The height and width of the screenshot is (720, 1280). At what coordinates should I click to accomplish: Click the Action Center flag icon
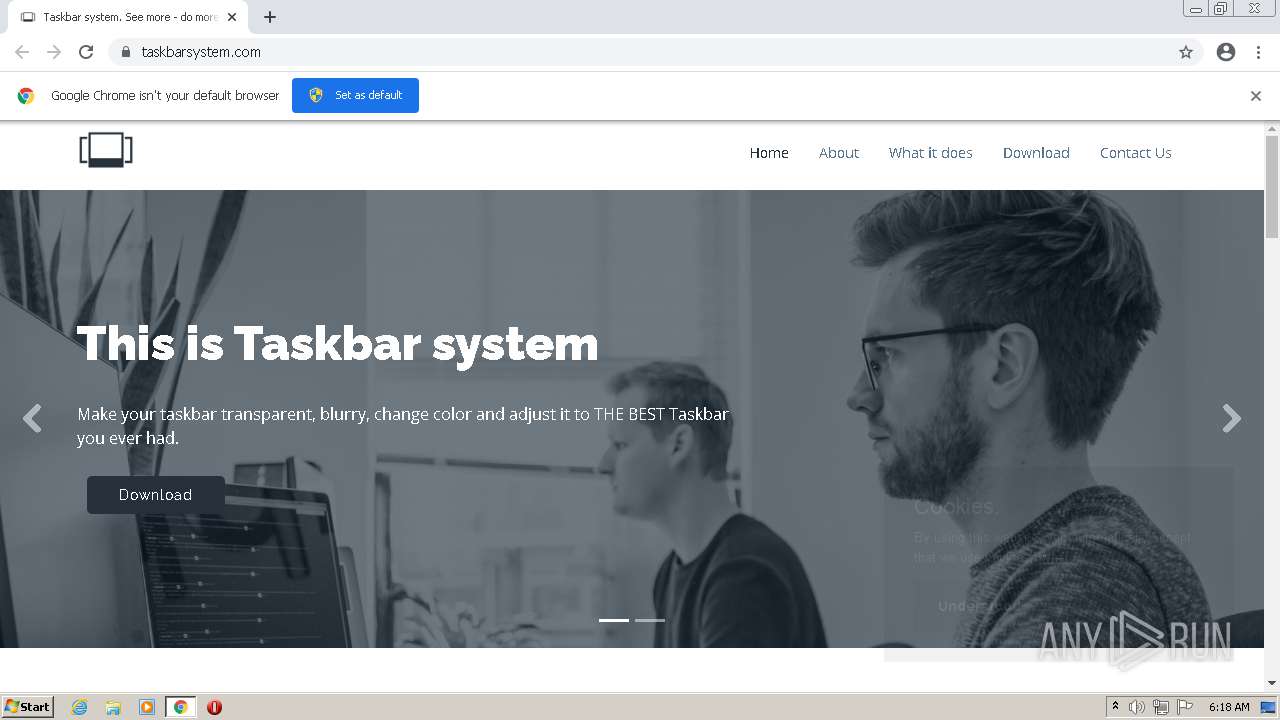[1185, 707]
